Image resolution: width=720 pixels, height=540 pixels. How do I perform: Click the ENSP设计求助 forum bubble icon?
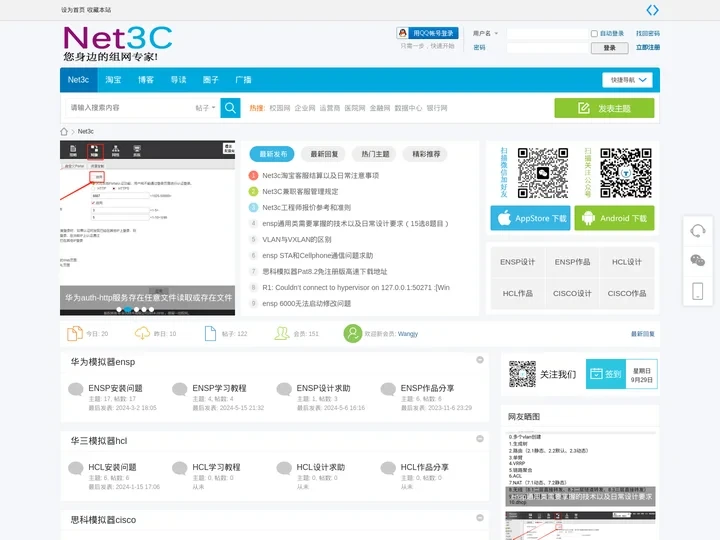284,389
